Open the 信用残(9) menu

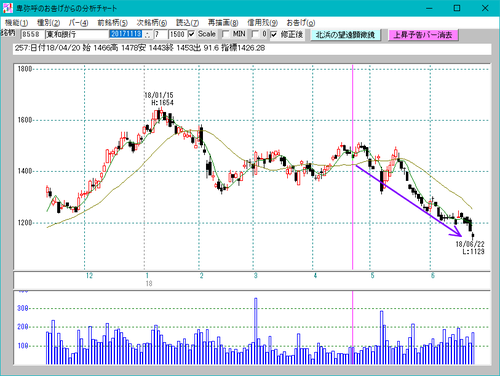point(262,23)
